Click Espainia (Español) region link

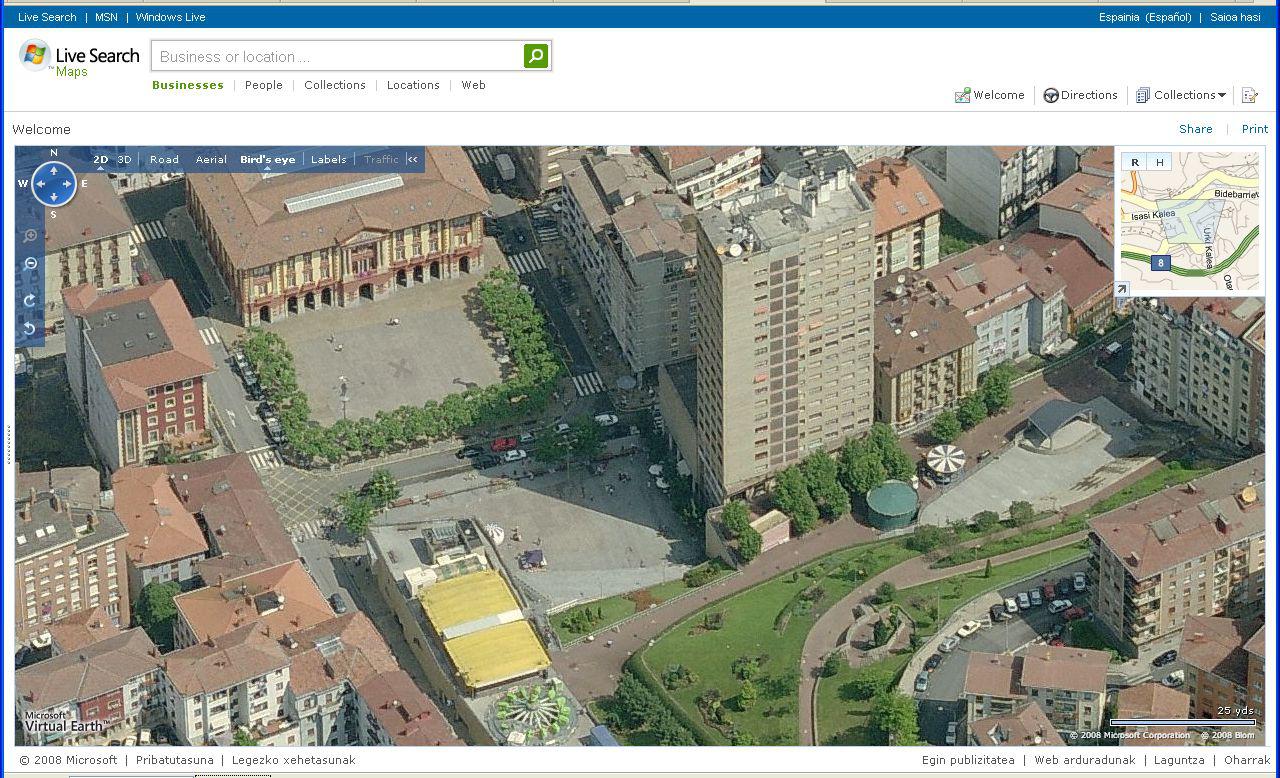(1145, 17)
